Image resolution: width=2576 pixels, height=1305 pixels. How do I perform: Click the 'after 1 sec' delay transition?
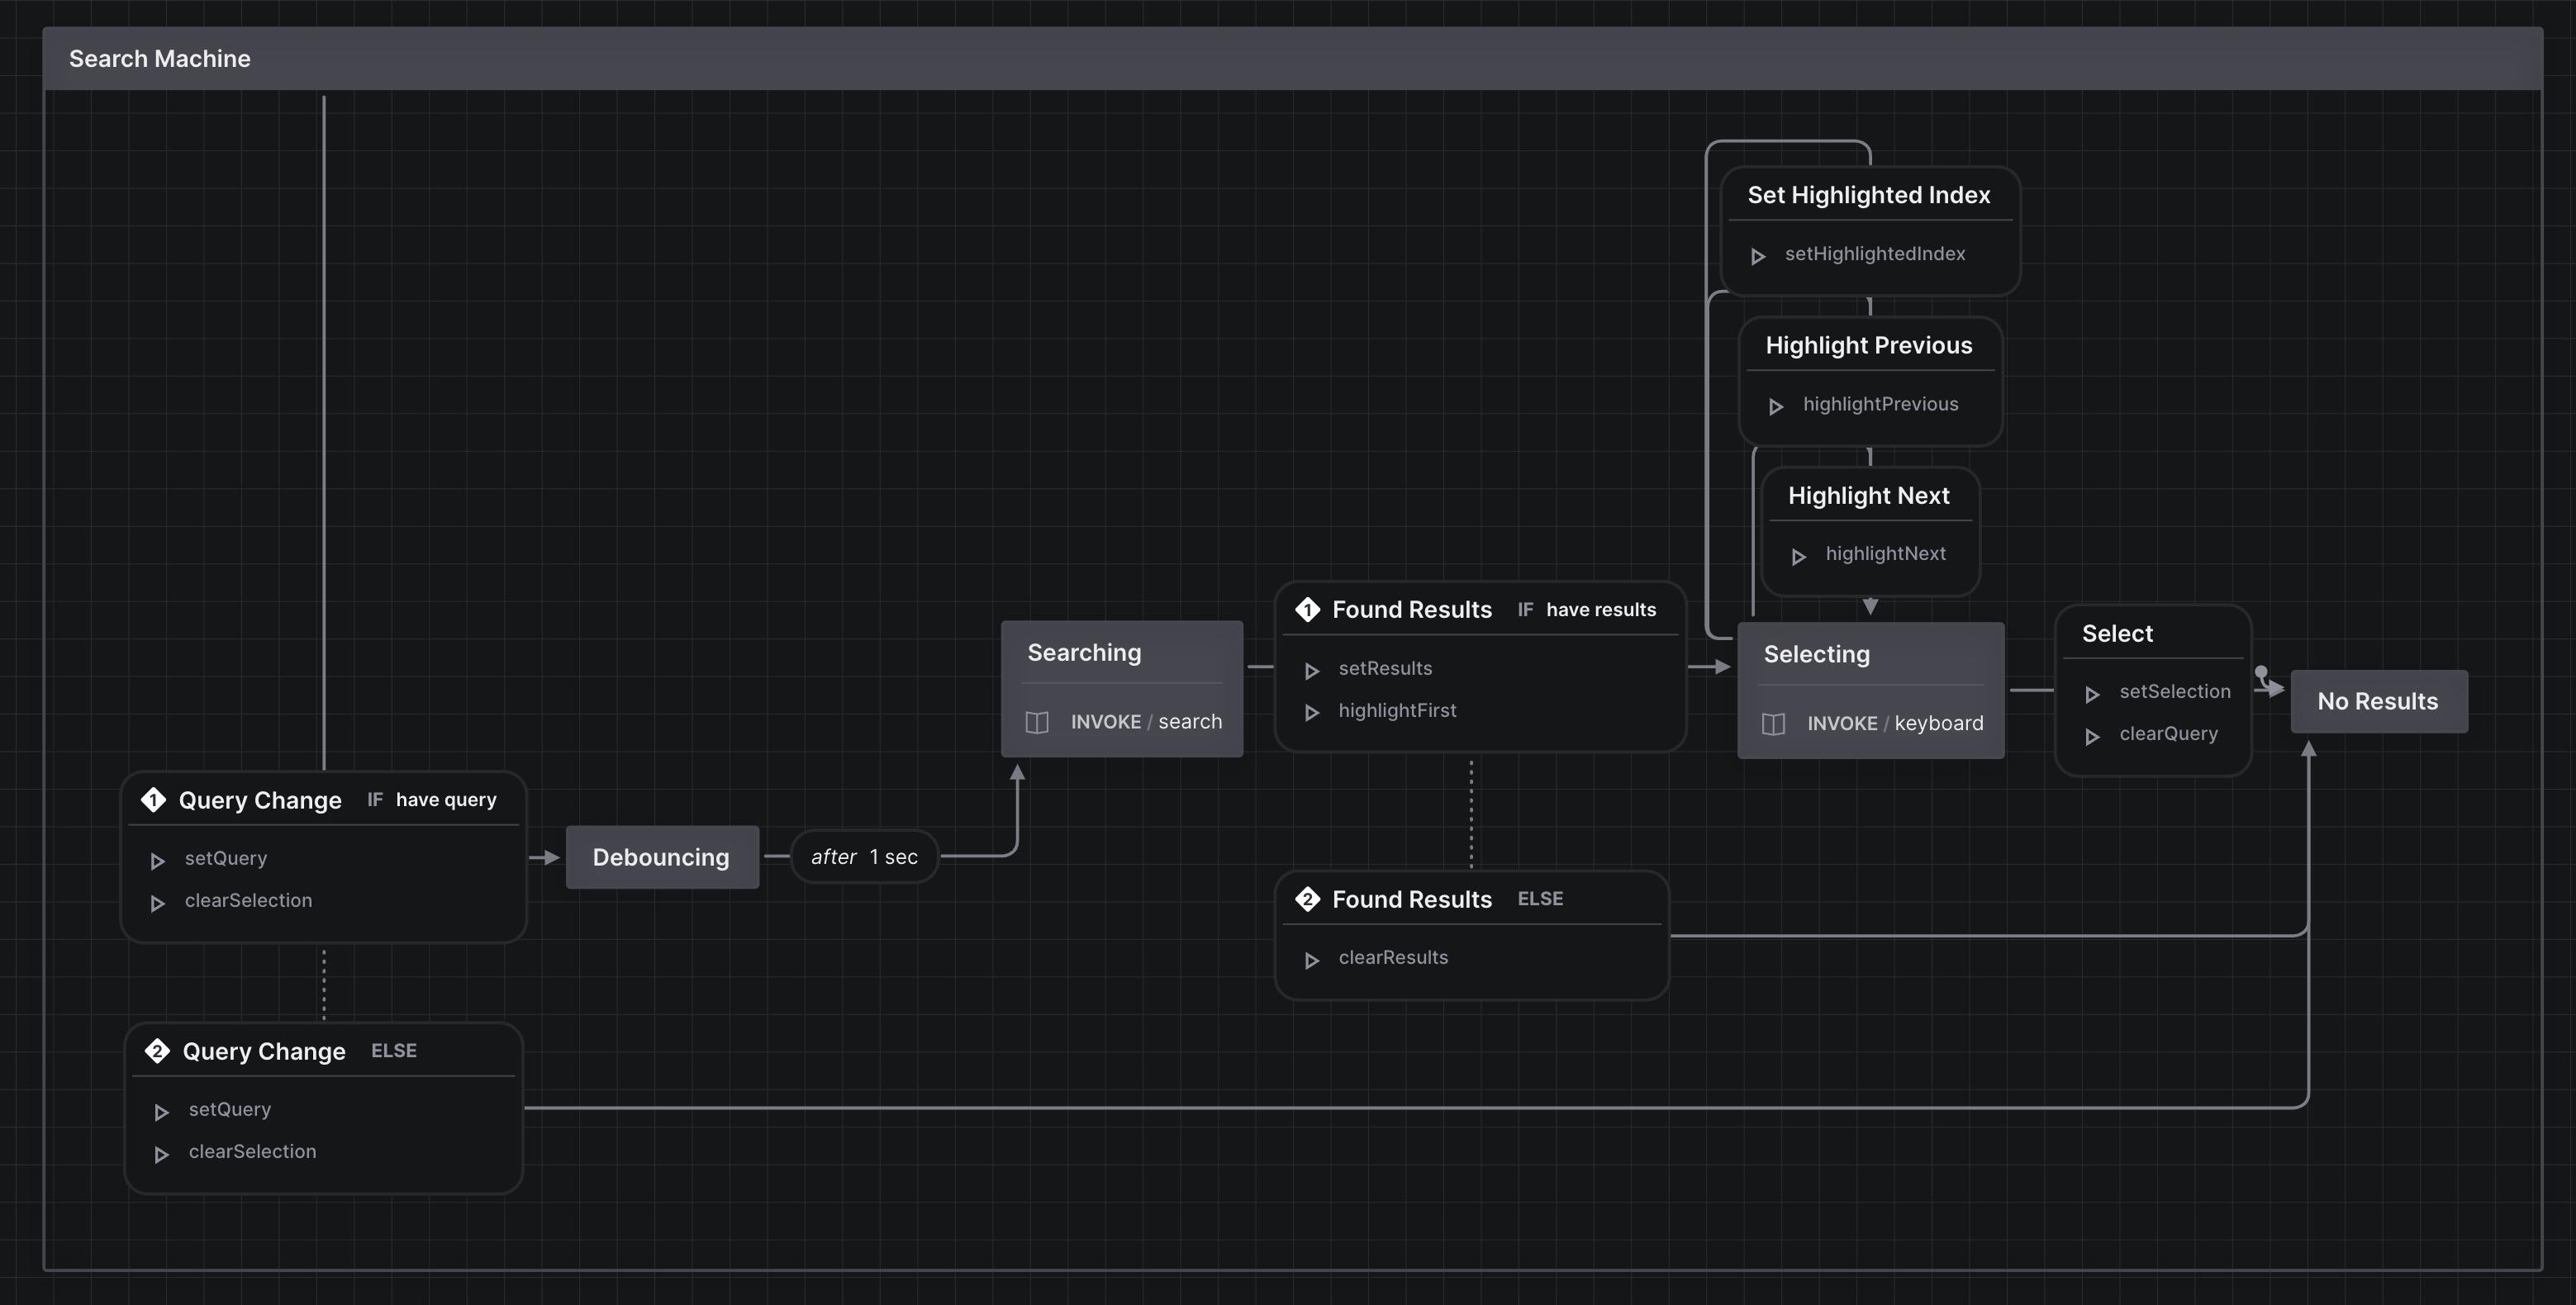865,856
